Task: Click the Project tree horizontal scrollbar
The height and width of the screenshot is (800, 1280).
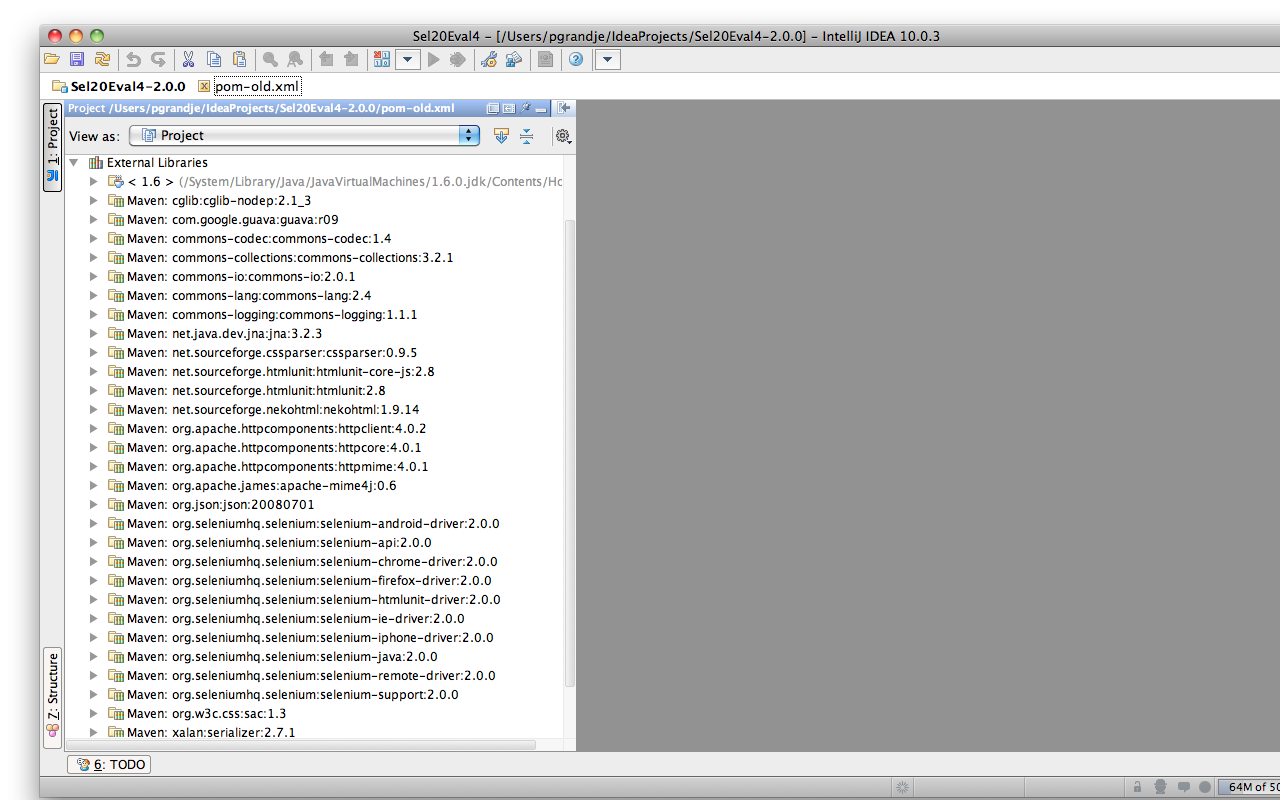Action: pyautogui.click(x=300, y=745)
